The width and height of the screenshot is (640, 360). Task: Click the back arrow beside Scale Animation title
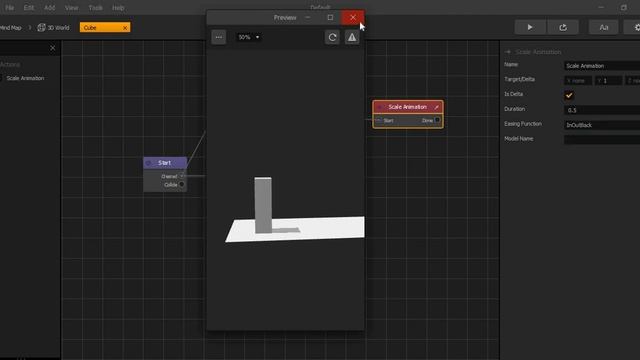(x=508, y=52)
